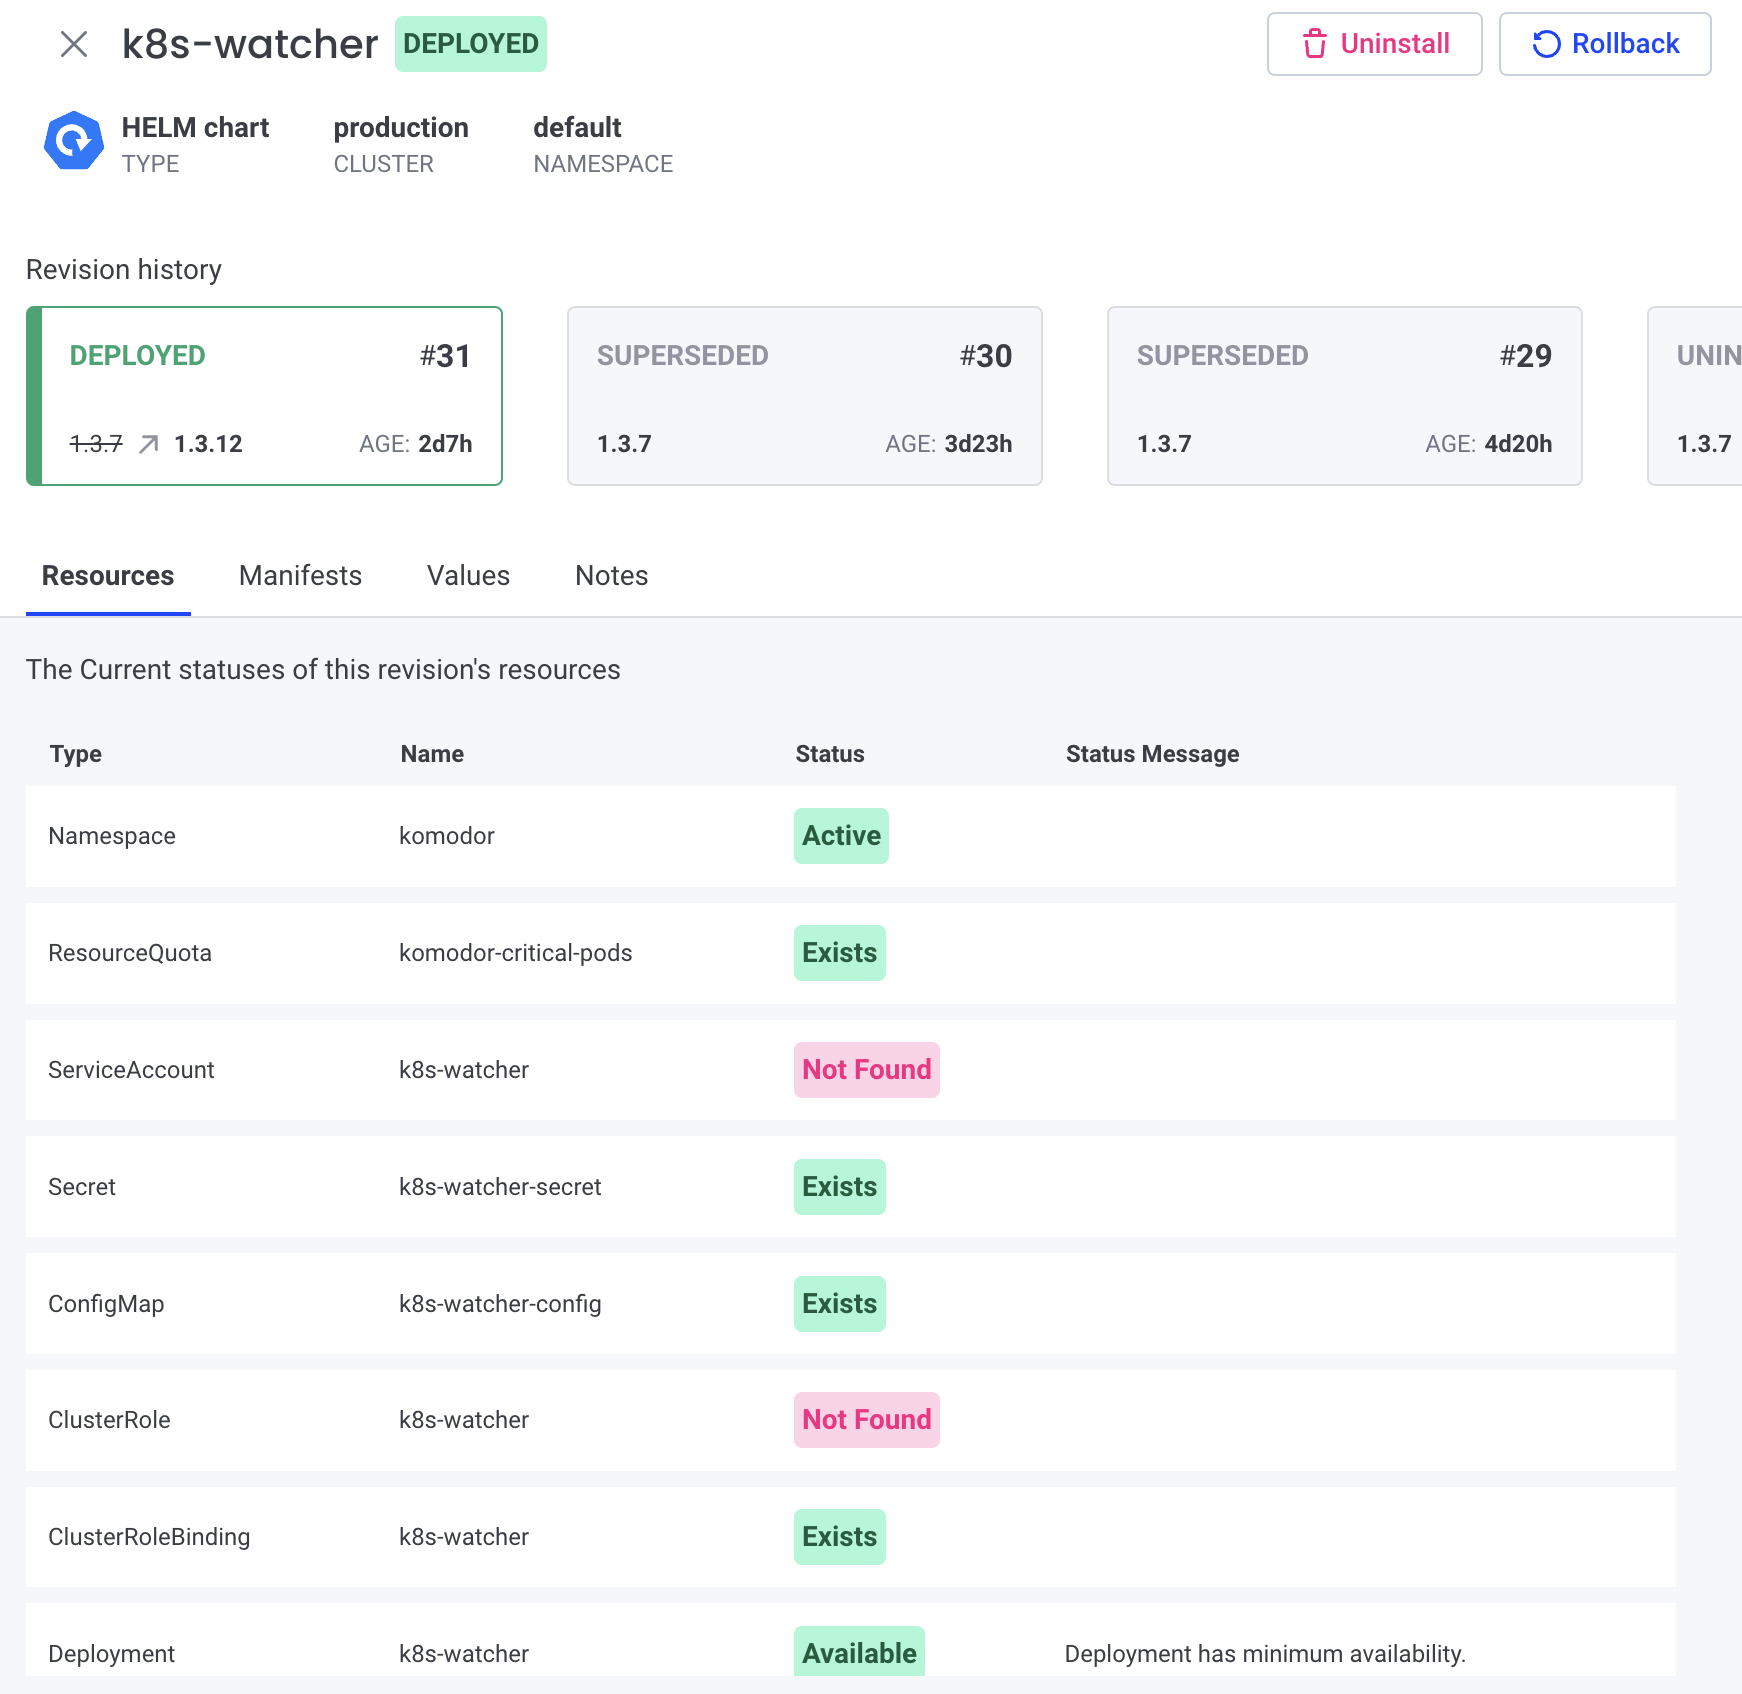The width and height of the screenshot is (1742, 1694).
Task: Click the HELM chart type label
Action: (x=195, y=128)
